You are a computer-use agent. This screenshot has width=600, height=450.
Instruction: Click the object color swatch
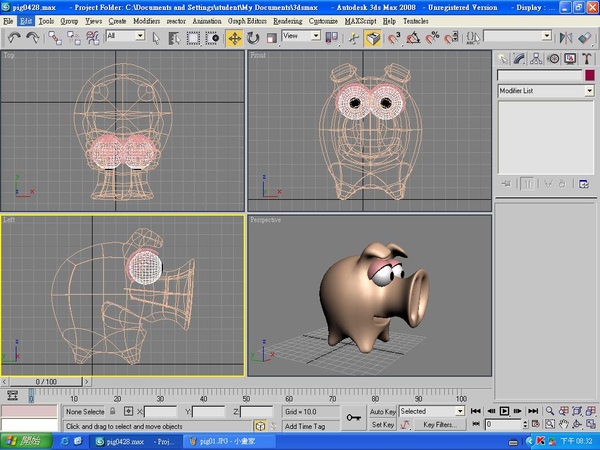click(x=588, y=75)
